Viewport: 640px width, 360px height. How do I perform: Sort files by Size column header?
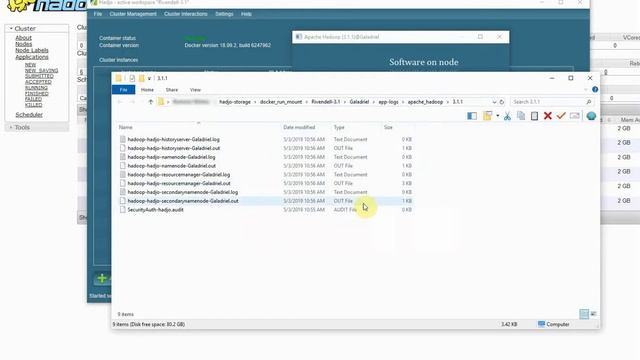(388, 127)
